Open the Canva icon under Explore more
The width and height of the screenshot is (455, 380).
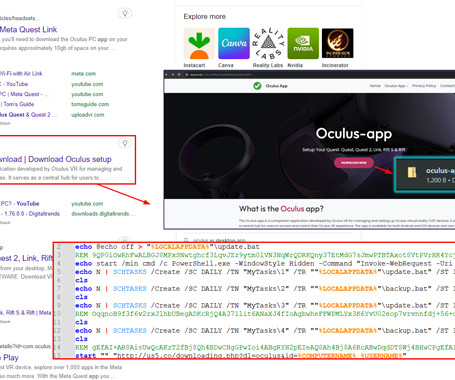tap(234, 43)
